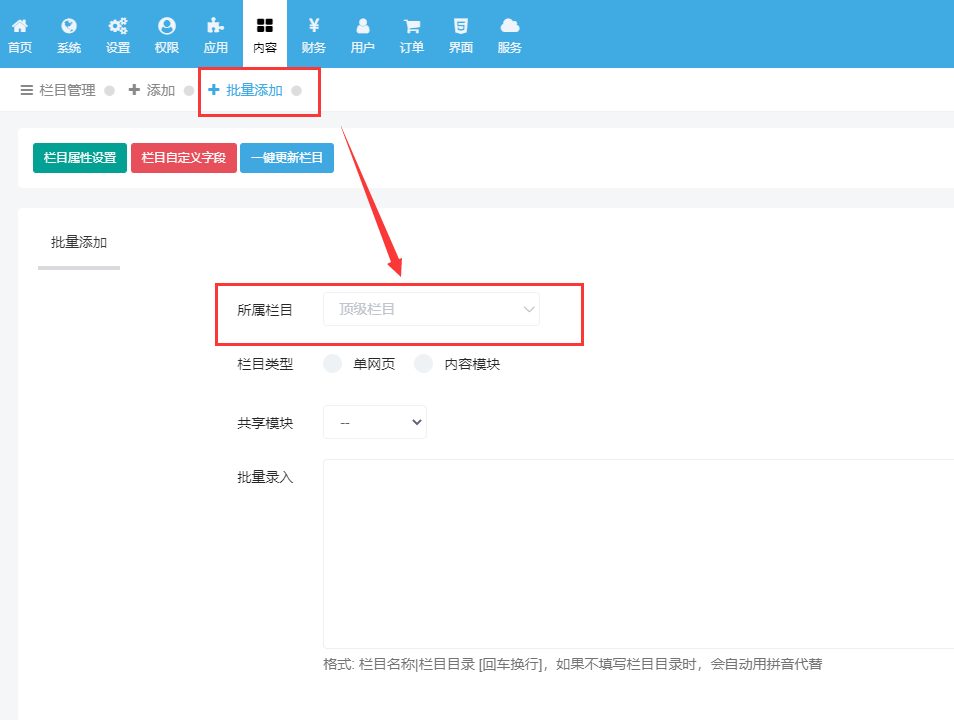
Task: Open the 系统 globe icon
Action: click(x=69, y=26)
